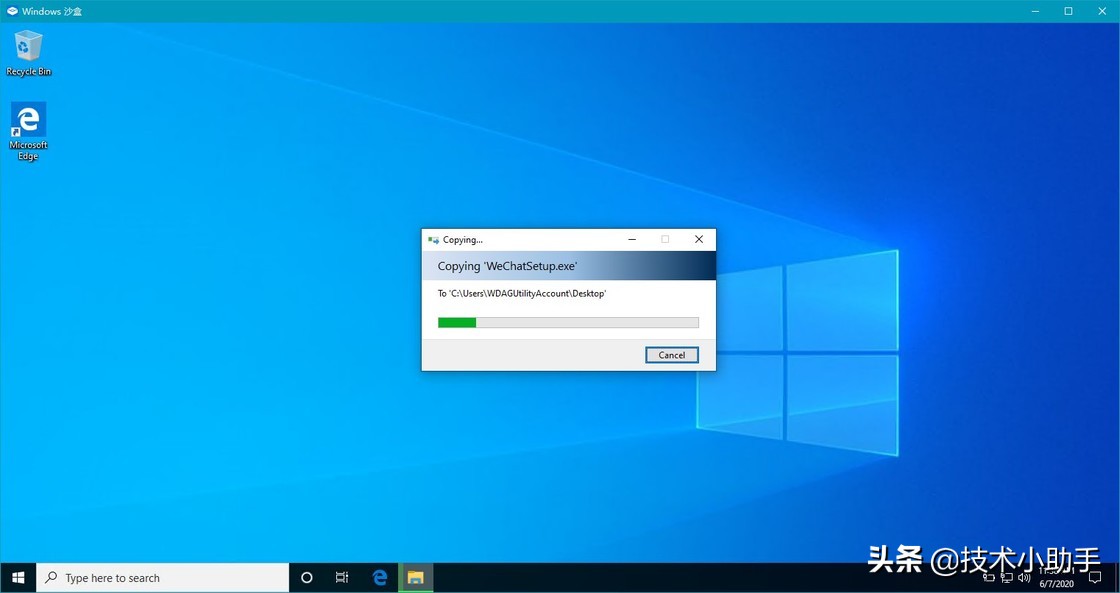Open the network status icon
This screenshot has height=593, width=1120.
point(1006,577)
